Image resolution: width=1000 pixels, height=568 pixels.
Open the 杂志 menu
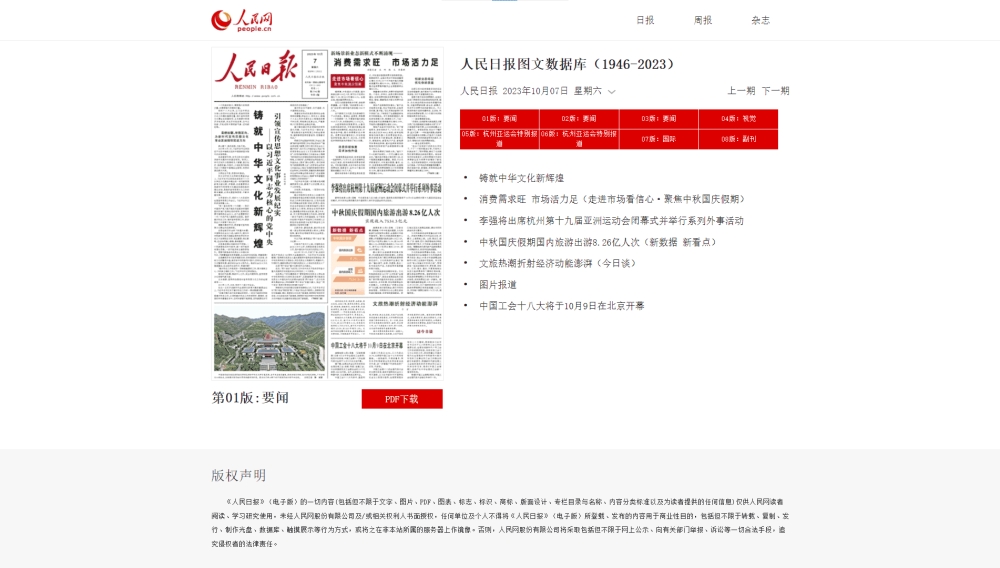760,20
